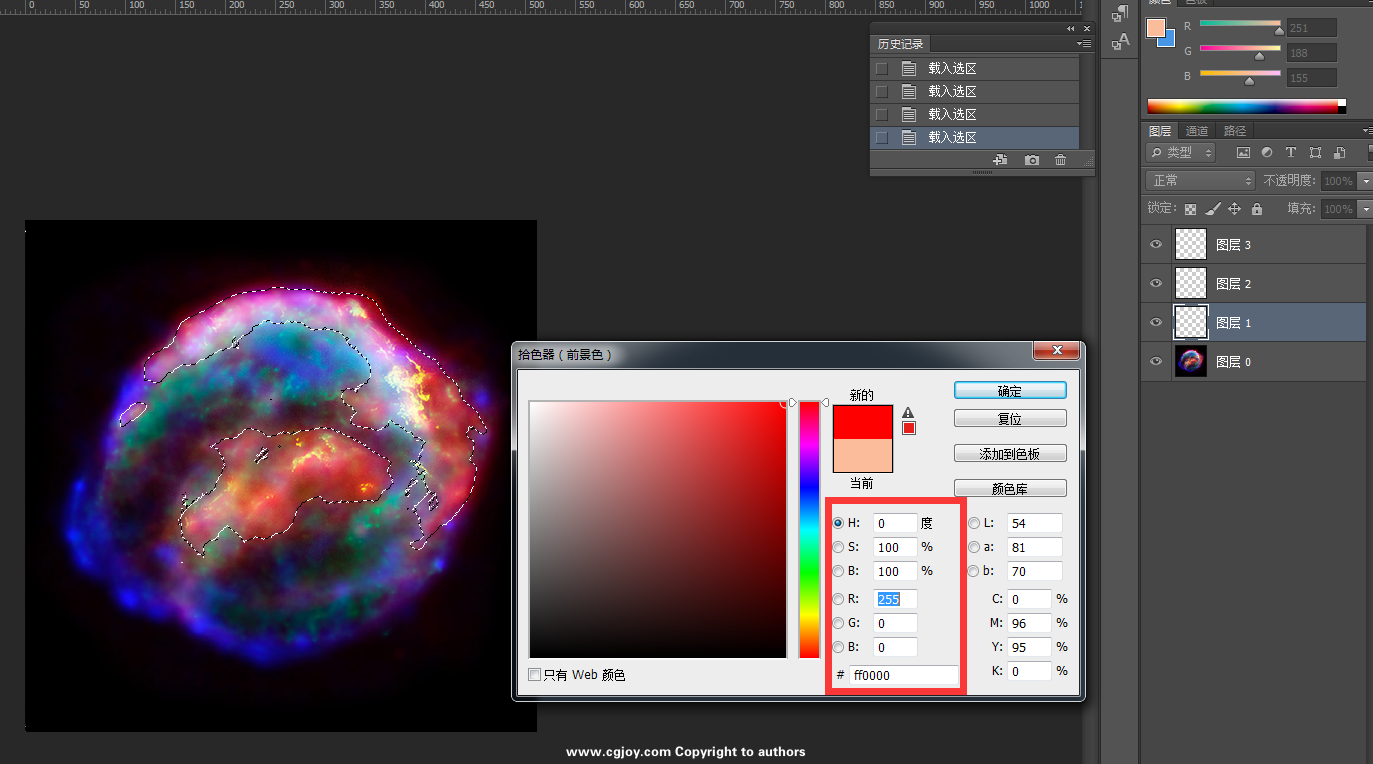Screen dimensions: 1373x764
Task: Open the 正常 blend mode dropdown
Action: point(1200,181)
